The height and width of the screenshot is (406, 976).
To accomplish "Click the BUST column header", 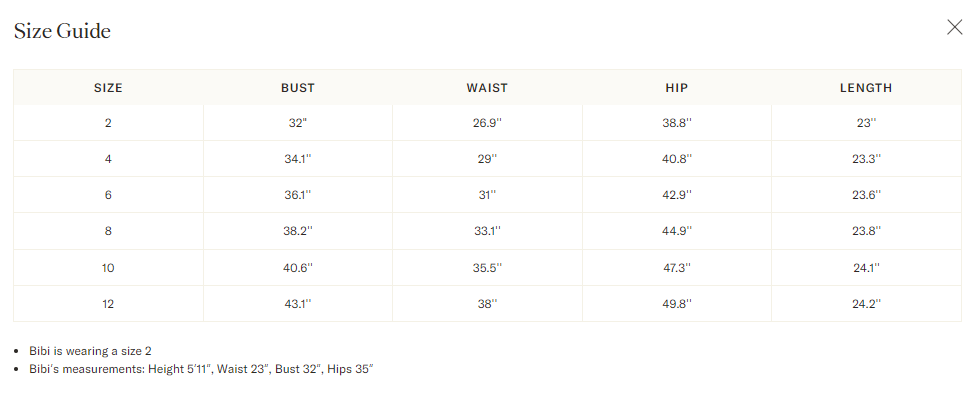I will (298, 88).
